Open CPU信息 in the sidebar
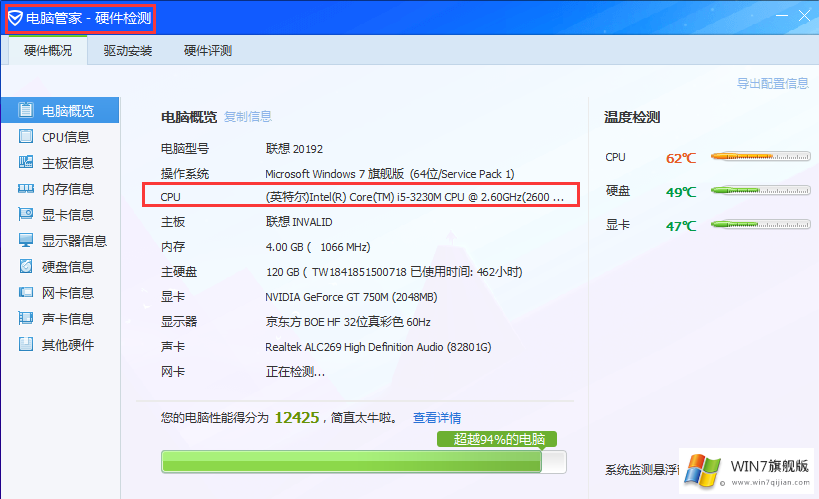 [60, 136]
